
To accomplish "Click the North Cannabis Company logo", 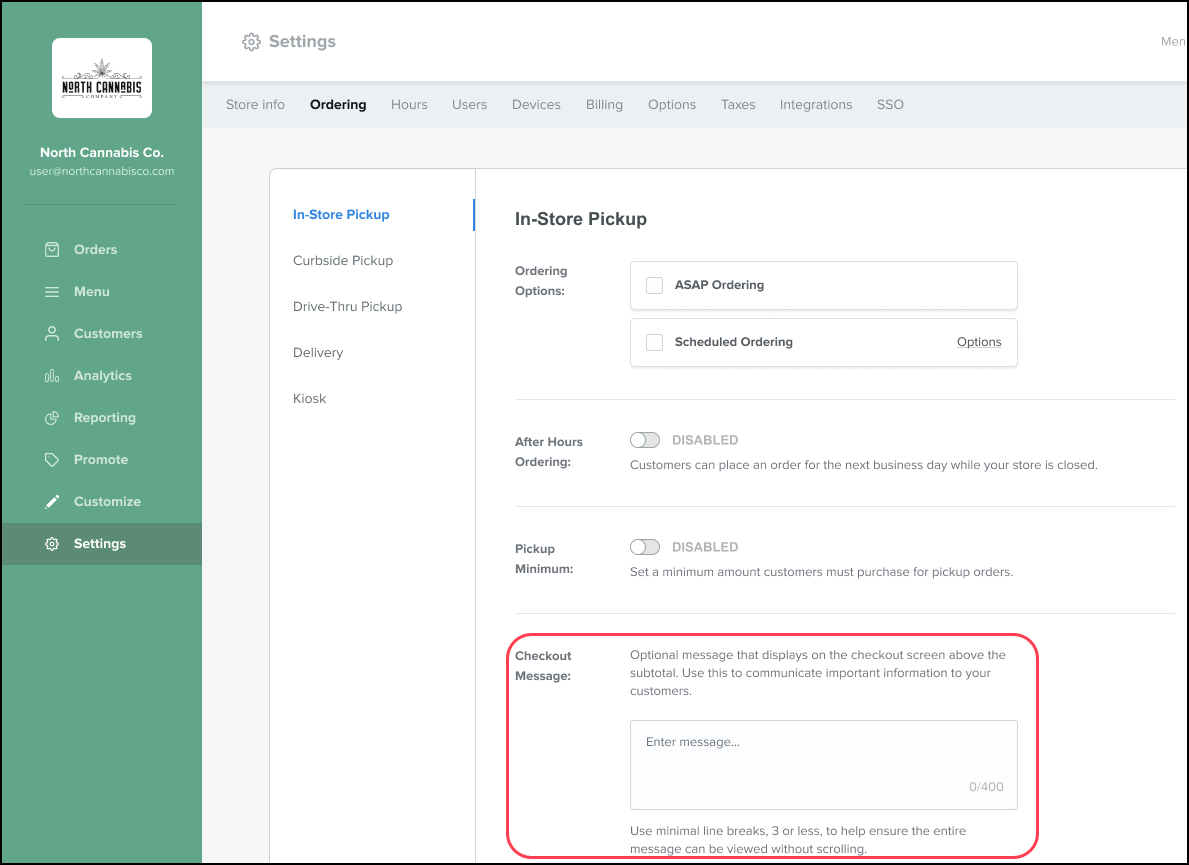I will point(102,78).
